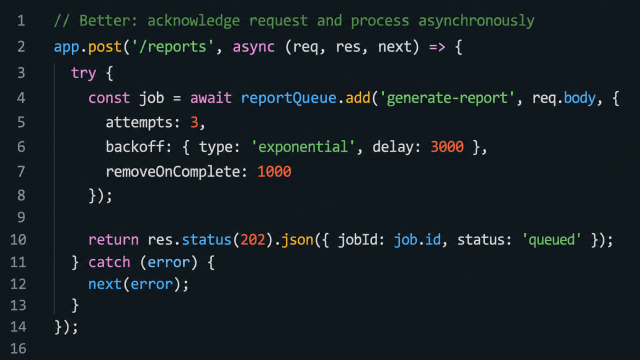Image resolution: width=640 pixels, height=360 pixels.
Task: Click the number 3 after attempts
Action: tap(194, 122)
